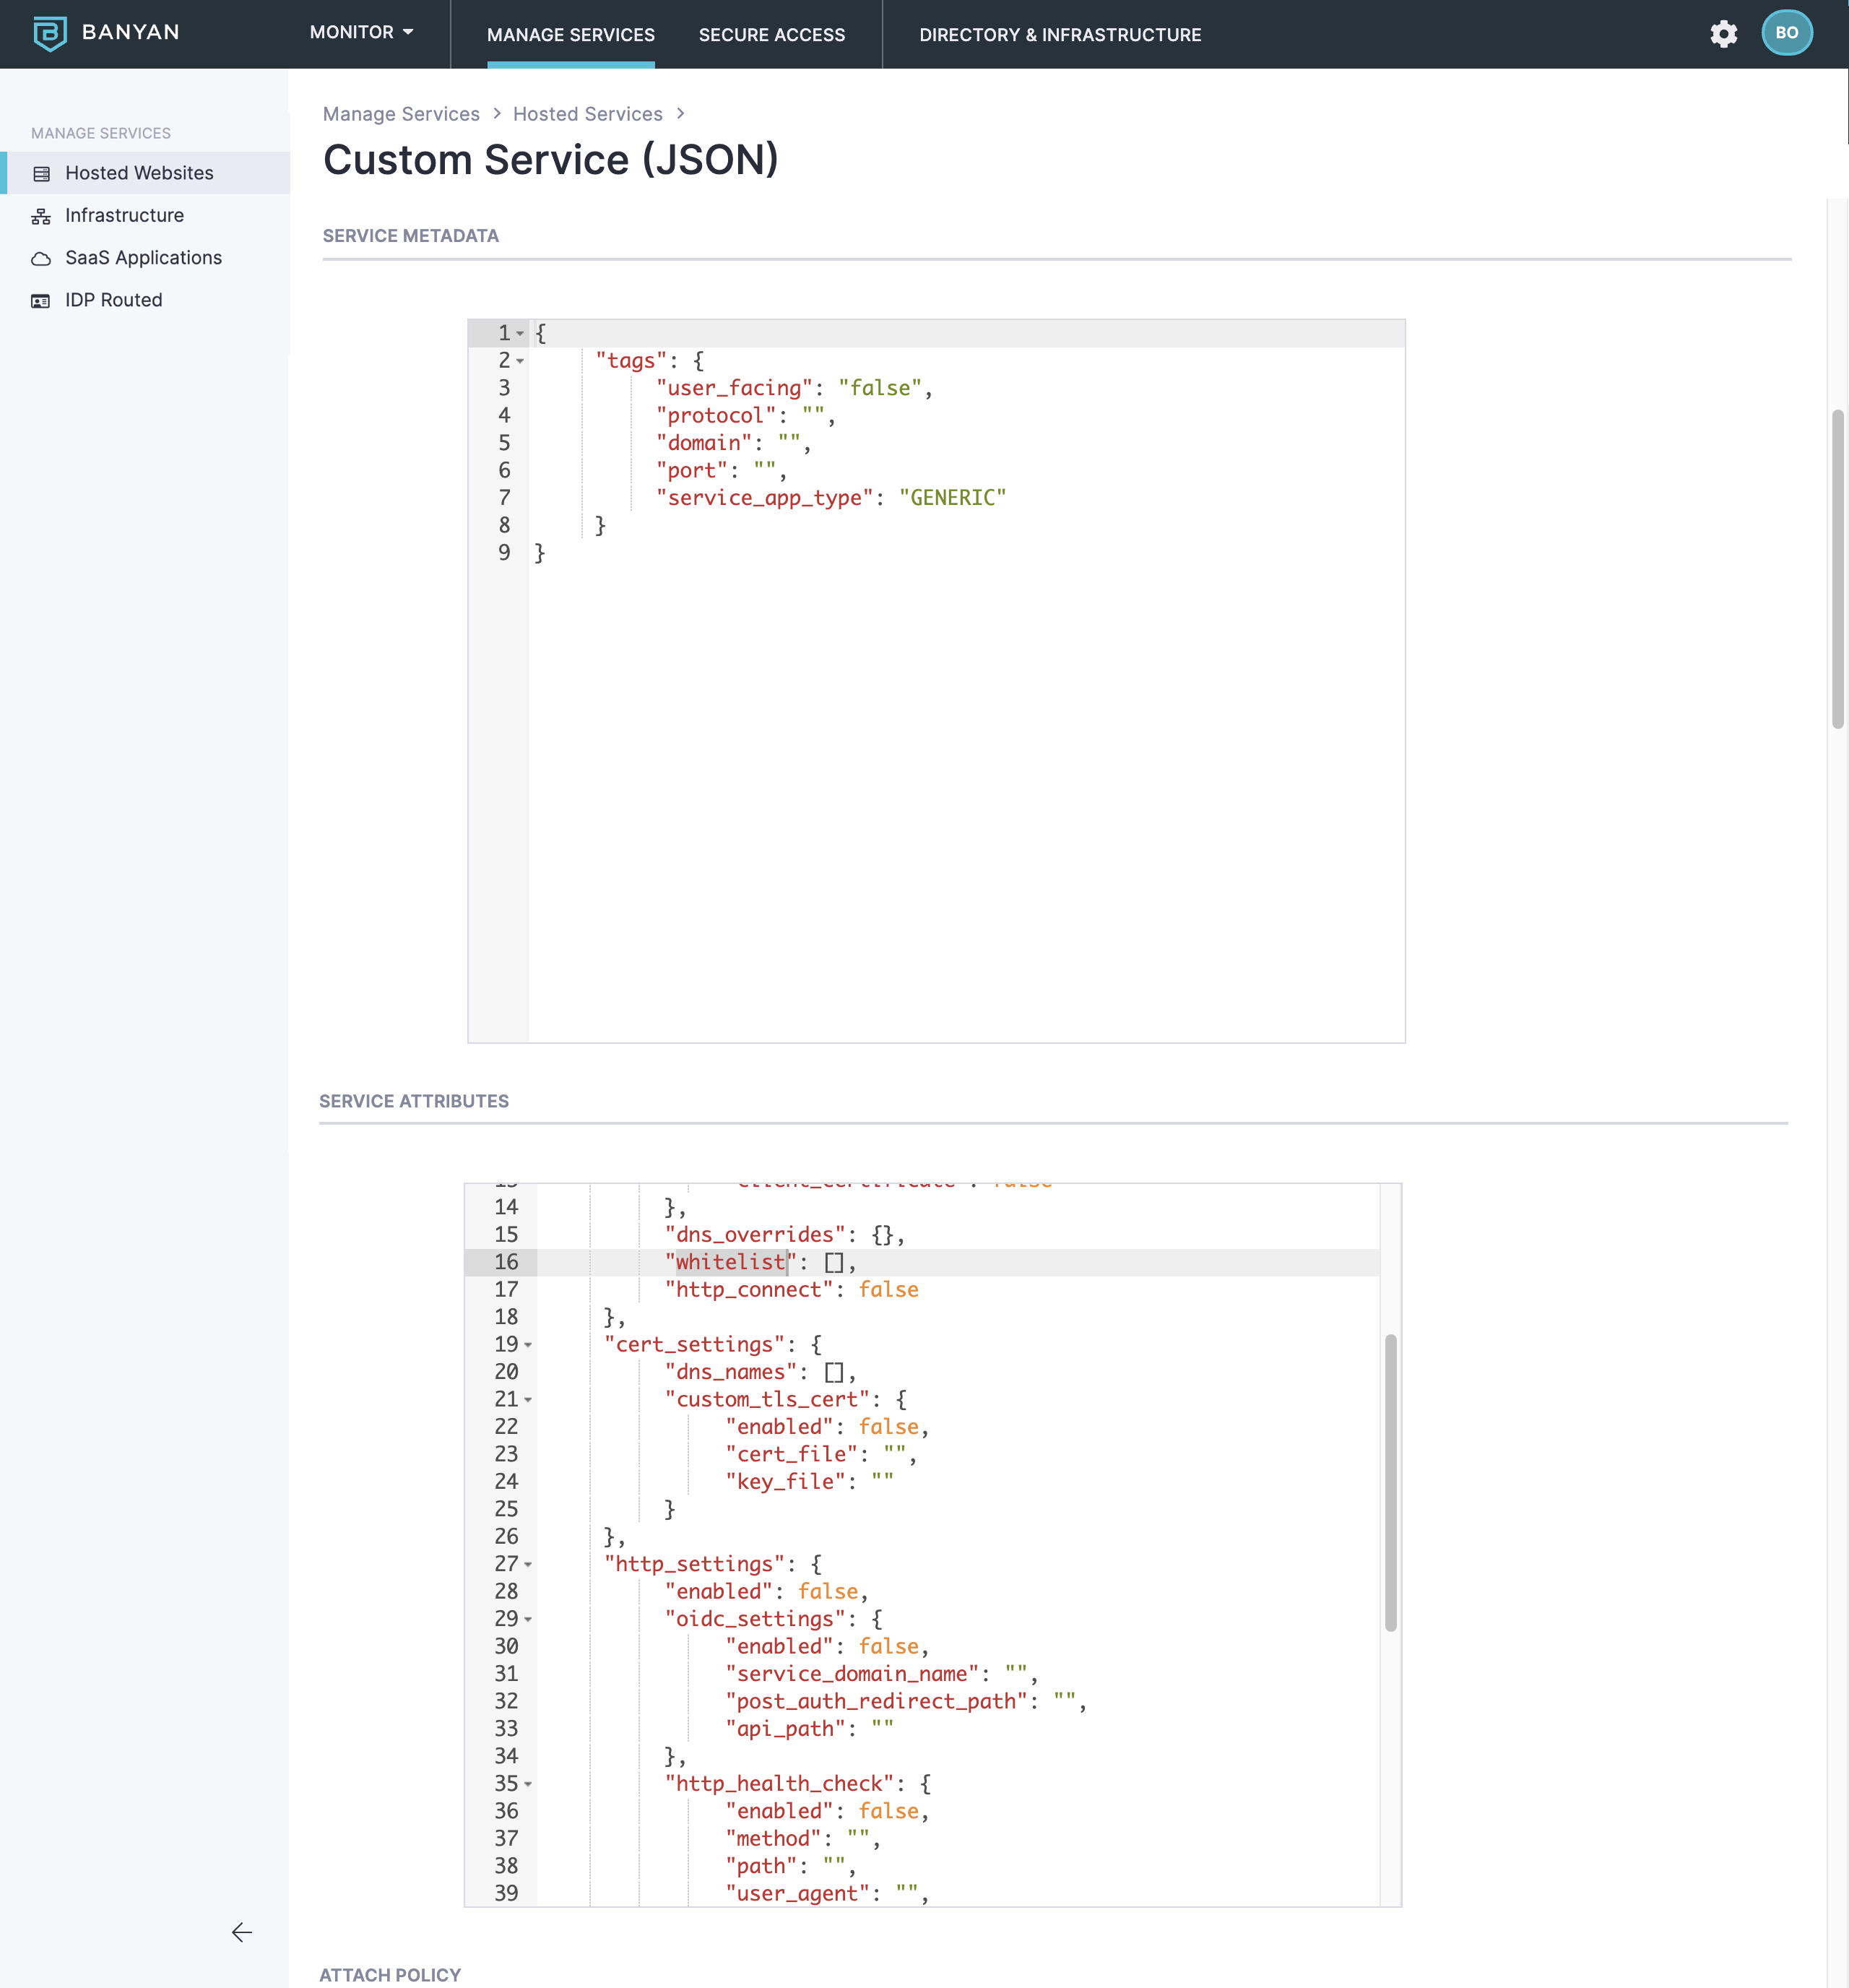This screenshot has width=1849, height=1988.
Task: Collapse the "oidc_settings" block on line 29
Action: click(x=528, y=1620)
